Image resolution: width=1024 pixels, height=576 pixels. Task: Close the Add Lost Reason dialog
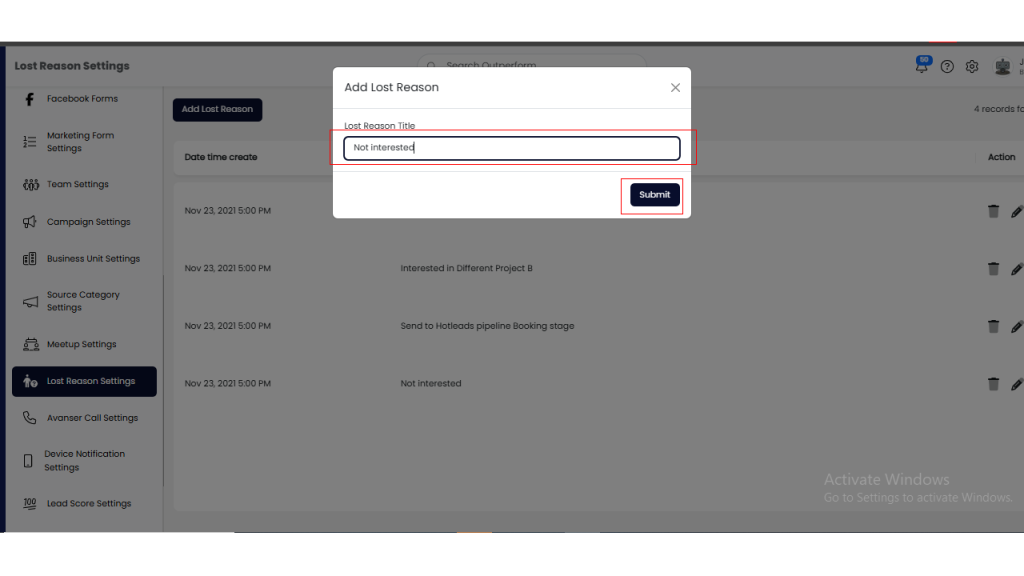click(675, 88)
